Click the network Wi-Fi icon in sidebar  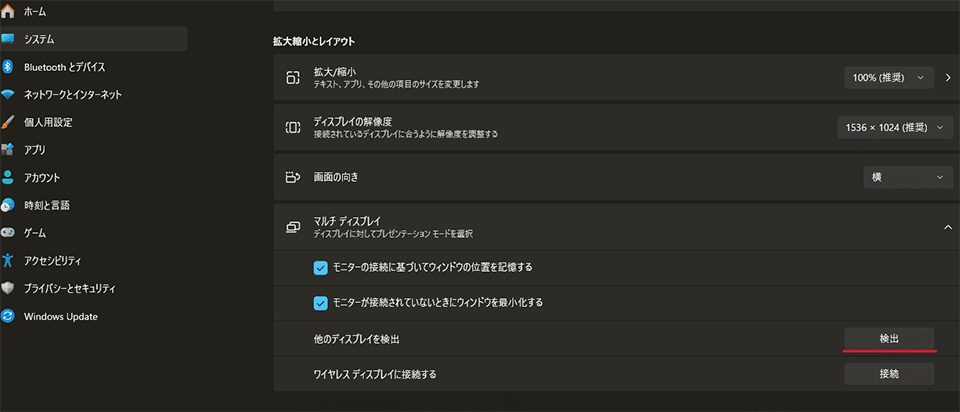(x=7, y=95)
